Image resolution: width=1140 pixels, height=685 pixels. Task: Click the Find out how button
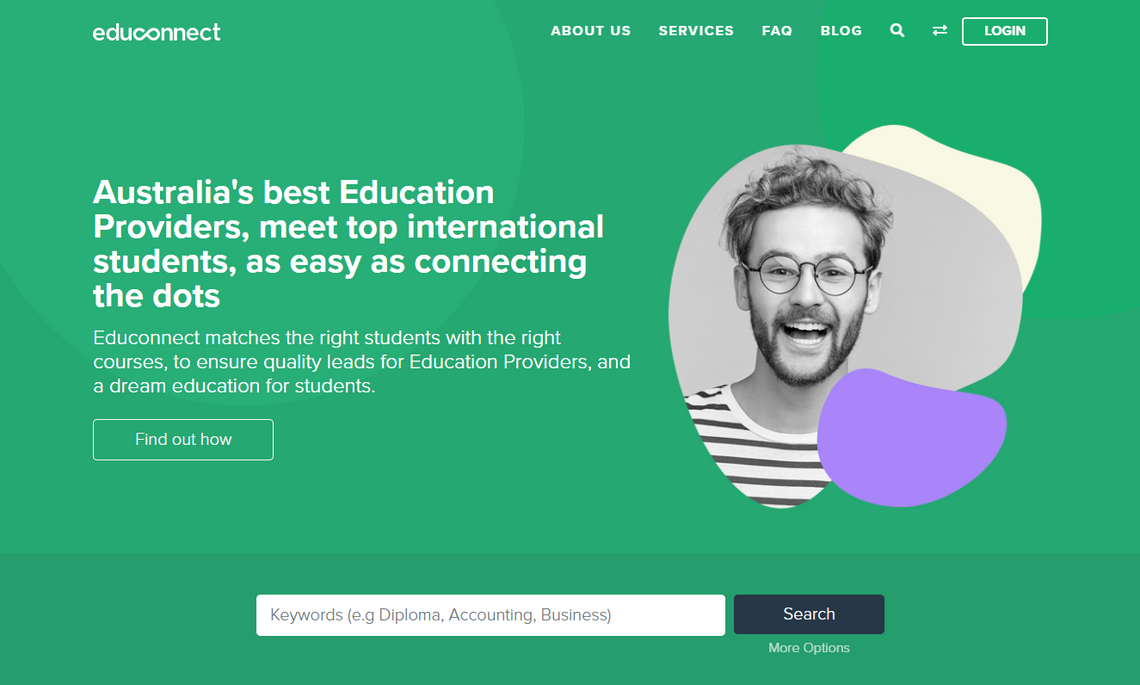click(x=183, y=439)
